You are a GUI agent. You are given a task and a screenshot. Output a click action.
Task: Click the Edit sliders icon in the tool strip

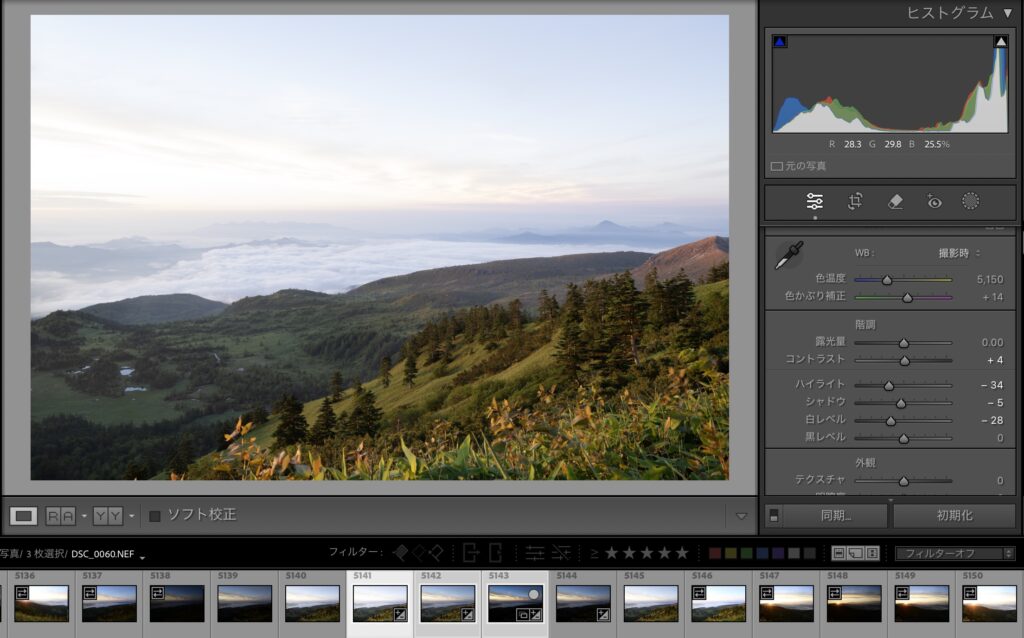pos(815,201)
